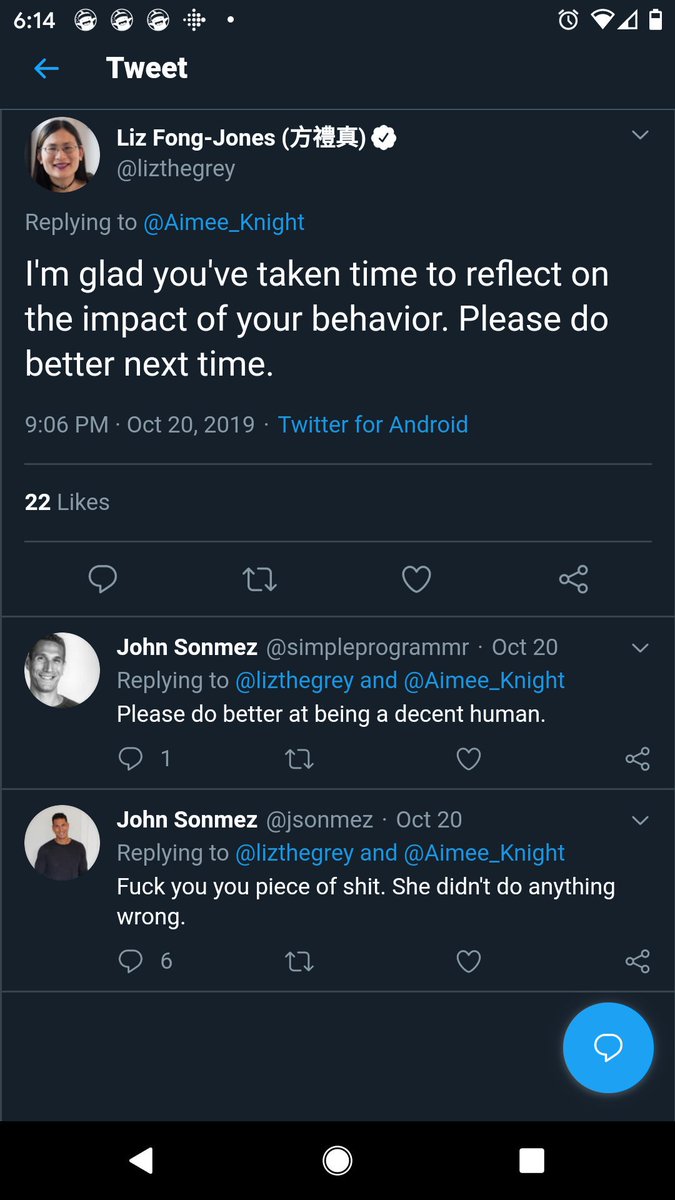View the 22 Likes list
This screenshot has height=1200, width=675.
tap(67, 502)
